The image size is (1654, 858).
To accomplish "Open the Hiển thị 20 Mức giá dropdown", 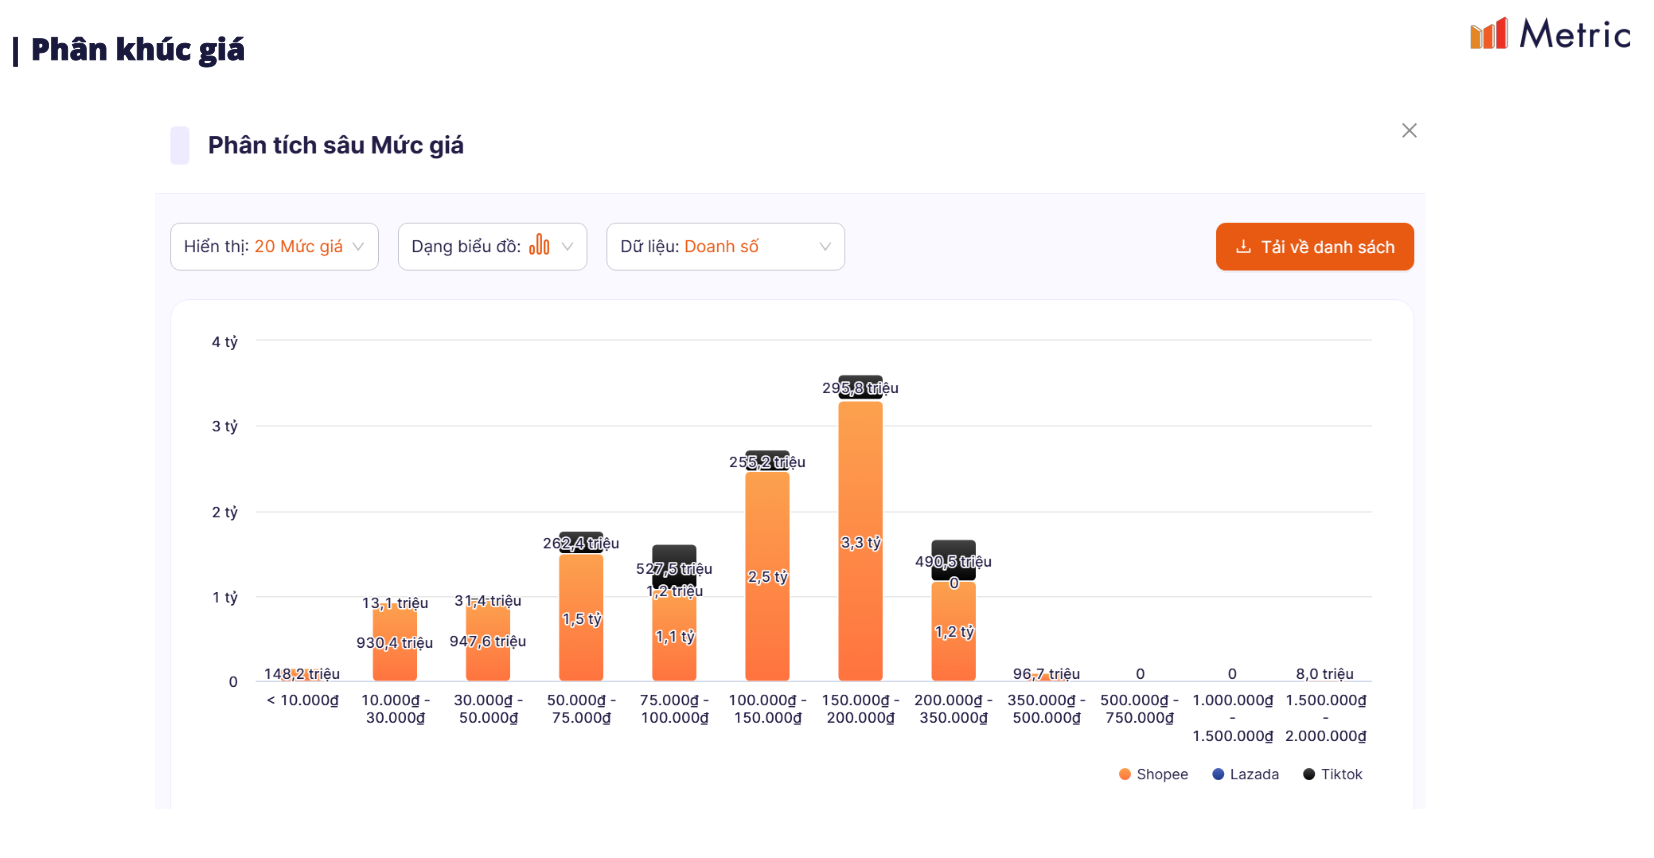I will [x=274, y=247].
